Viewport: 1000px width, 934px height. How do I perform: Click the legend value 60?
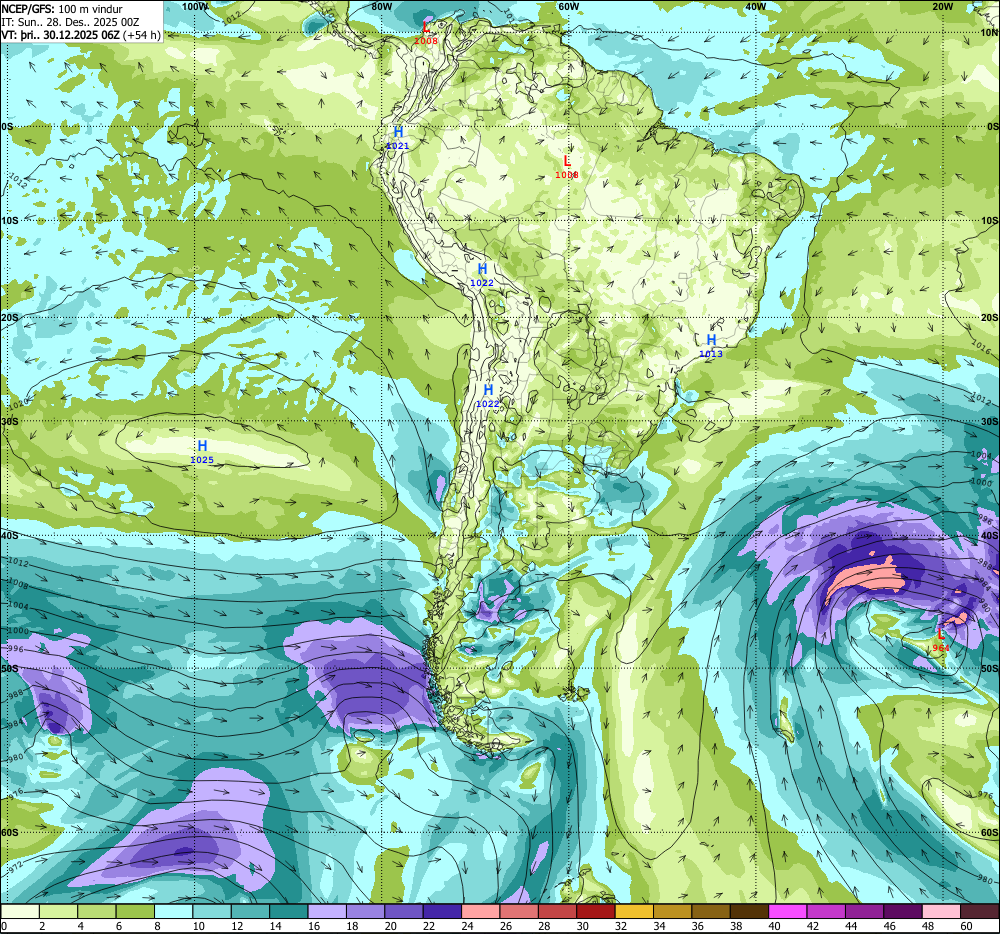pyautogui.click(x=966, y=926)
